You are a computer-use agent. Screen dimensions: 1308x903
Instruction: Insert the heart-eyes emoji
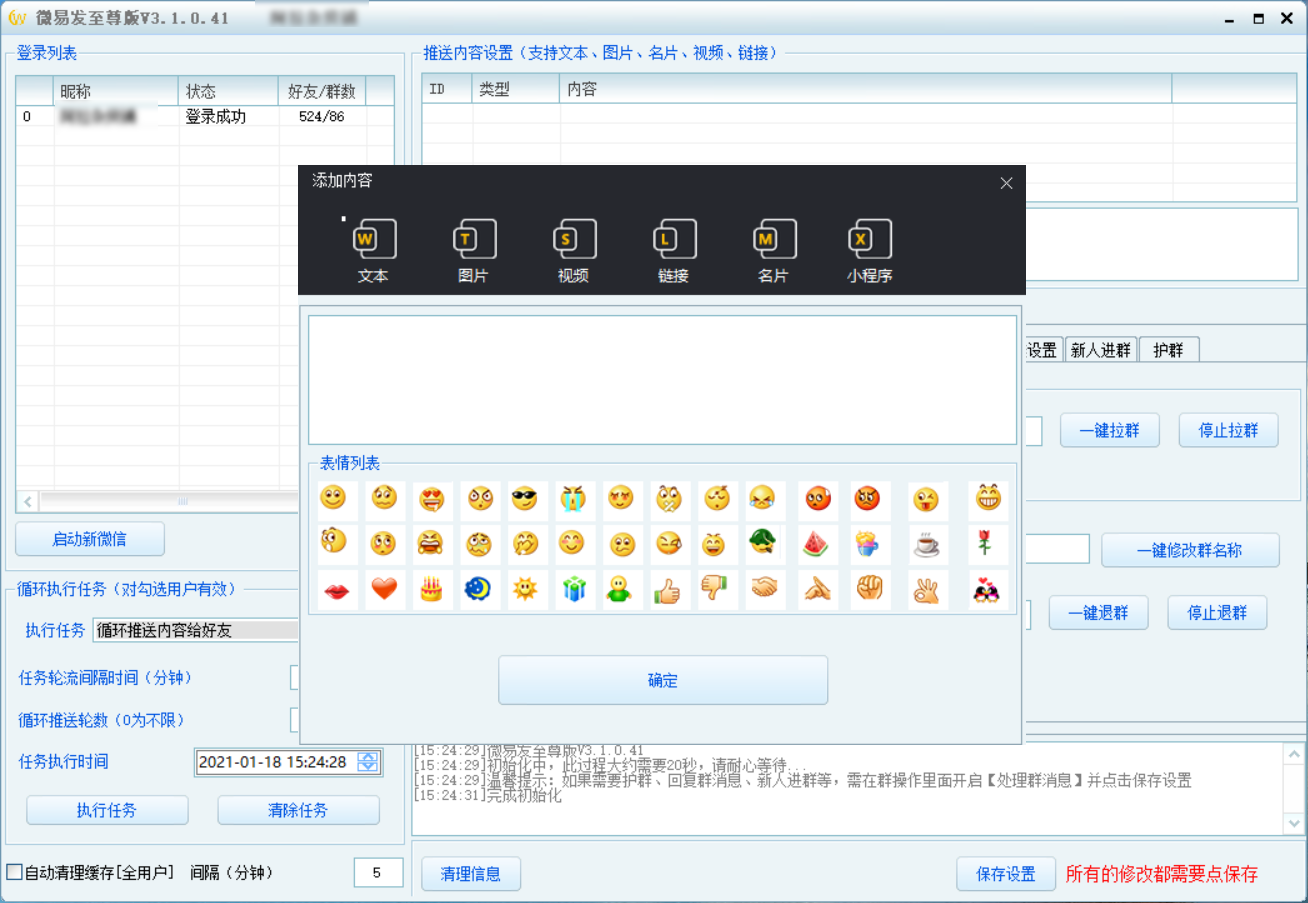[432, 497]
